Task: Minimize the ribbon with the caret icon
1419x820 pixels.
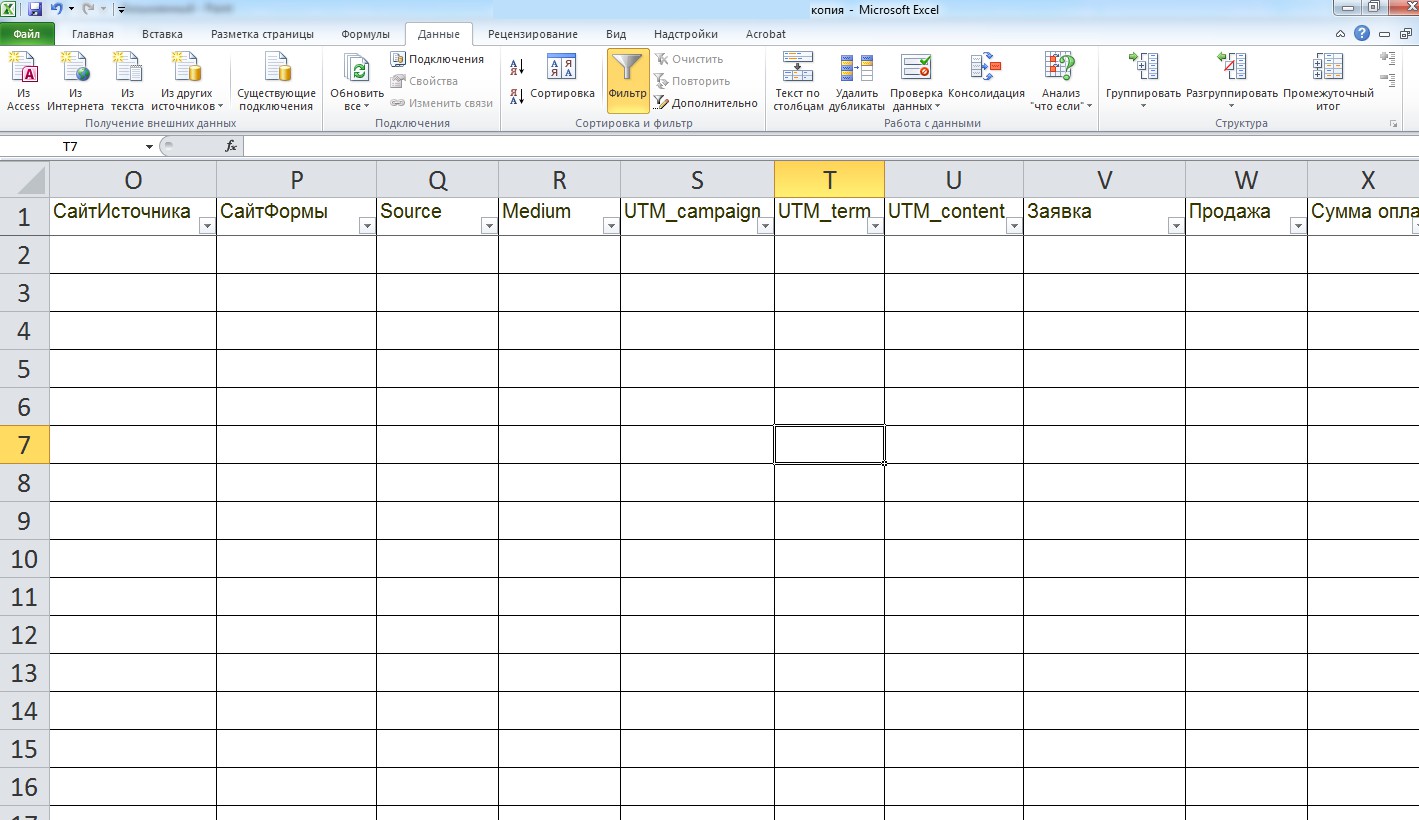Action: pyautogui.click(x=1341, y=34)
